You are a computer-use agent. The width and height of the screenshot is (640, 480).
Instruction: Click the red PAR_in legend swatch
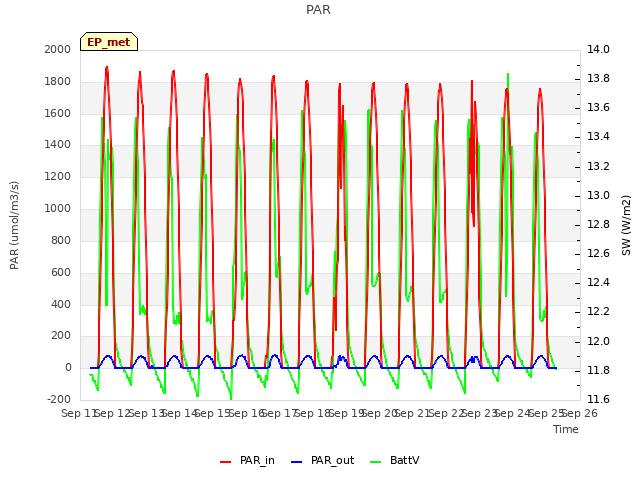225,462
